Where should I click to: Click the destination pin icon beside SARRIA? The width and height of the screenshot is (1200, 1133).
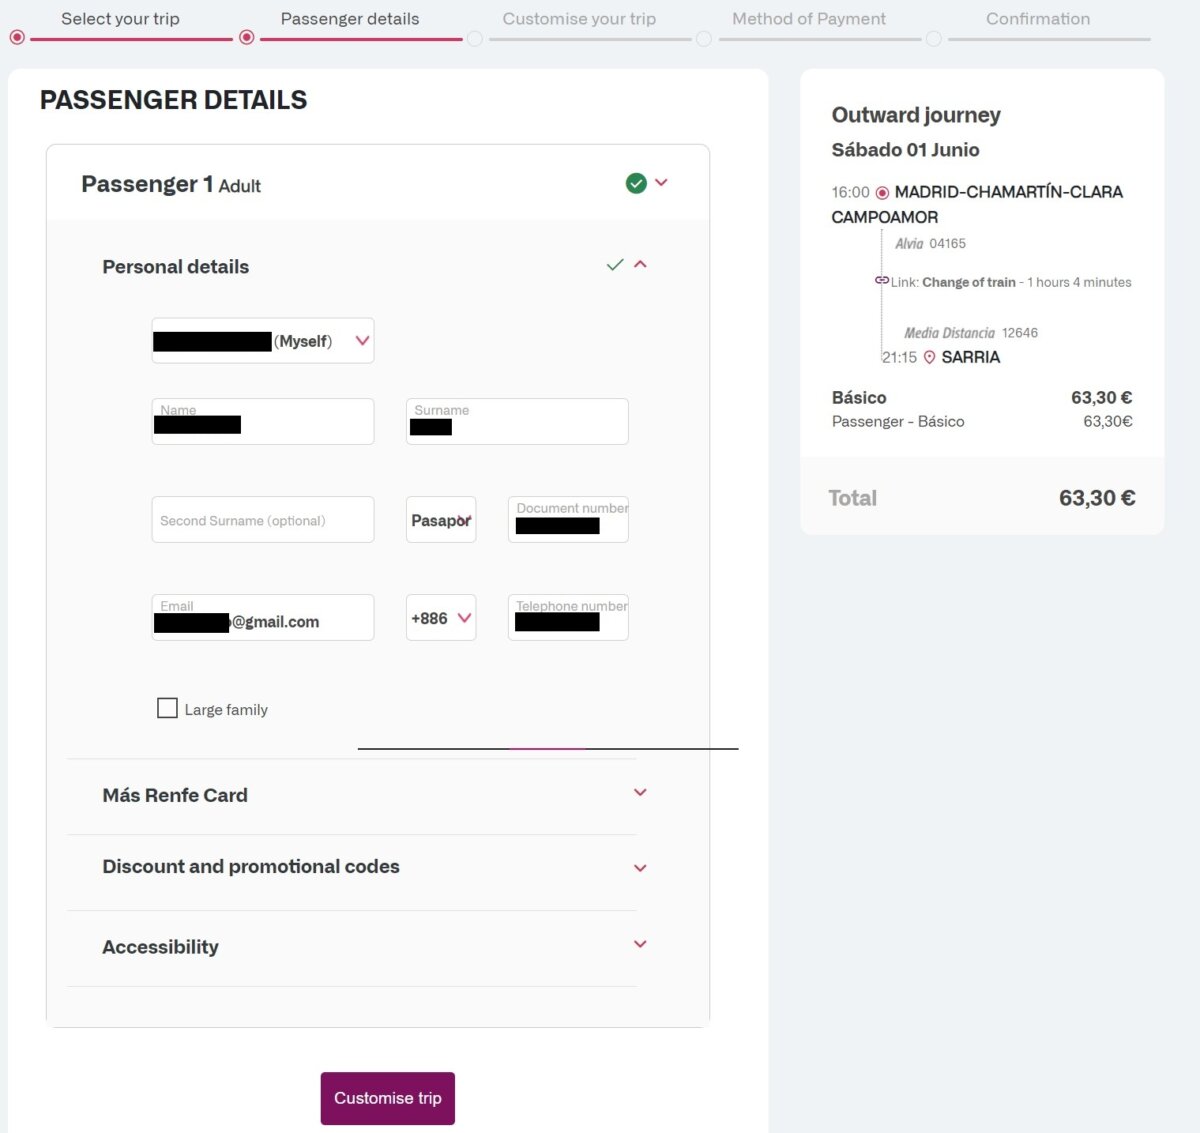pos(929,357)
